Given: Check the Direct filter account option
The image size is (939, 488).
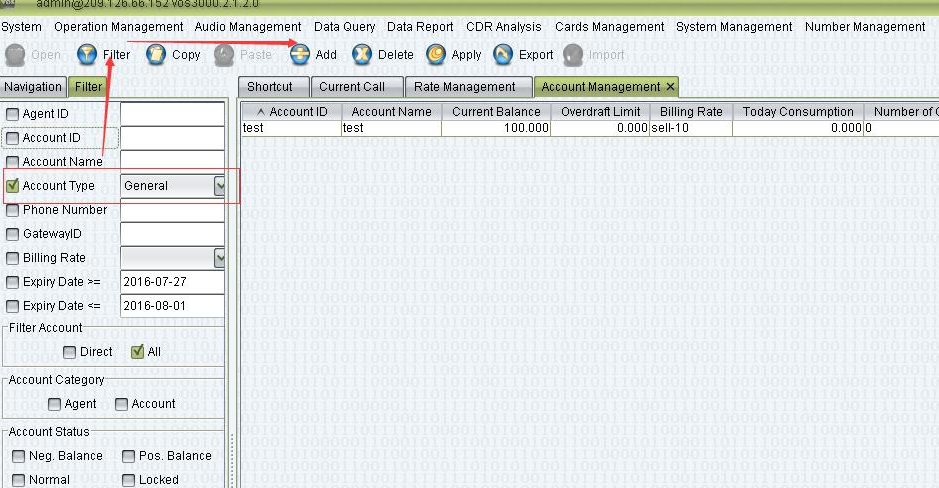Looking at the screenshot, I should [x=69, y=352].
